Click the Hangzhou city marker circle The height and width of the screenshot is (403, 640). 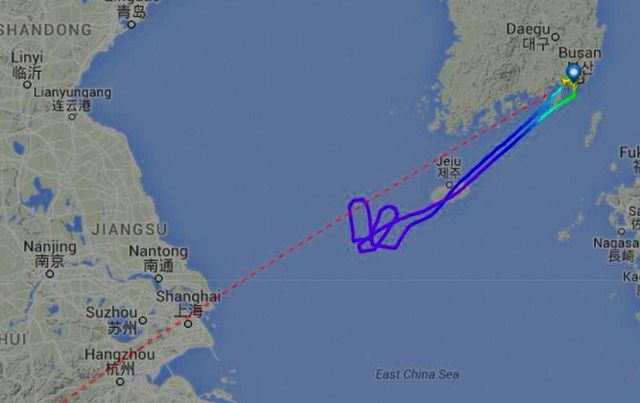(120, 382)
